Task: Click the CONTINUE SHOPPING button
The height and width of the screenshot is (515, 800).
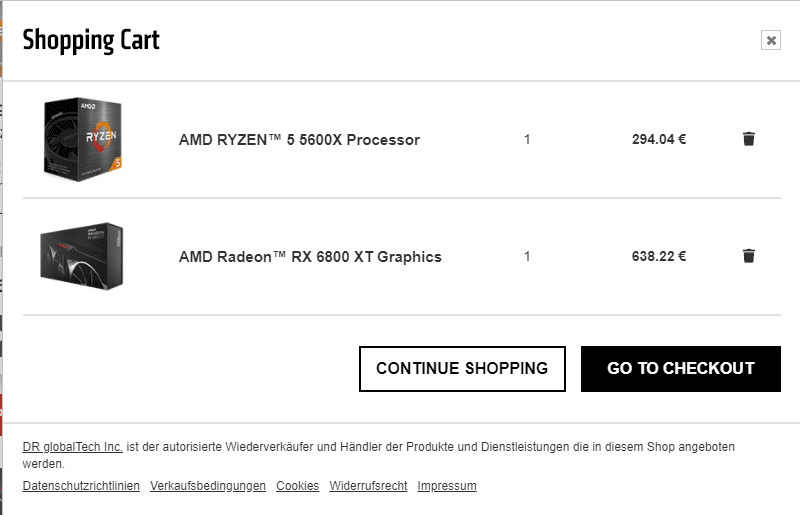Action: (462, 369)
